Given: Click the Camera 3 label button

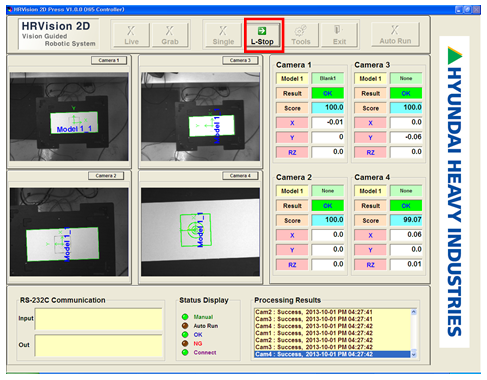Looking at the screenshot, I should pos(240,60).
